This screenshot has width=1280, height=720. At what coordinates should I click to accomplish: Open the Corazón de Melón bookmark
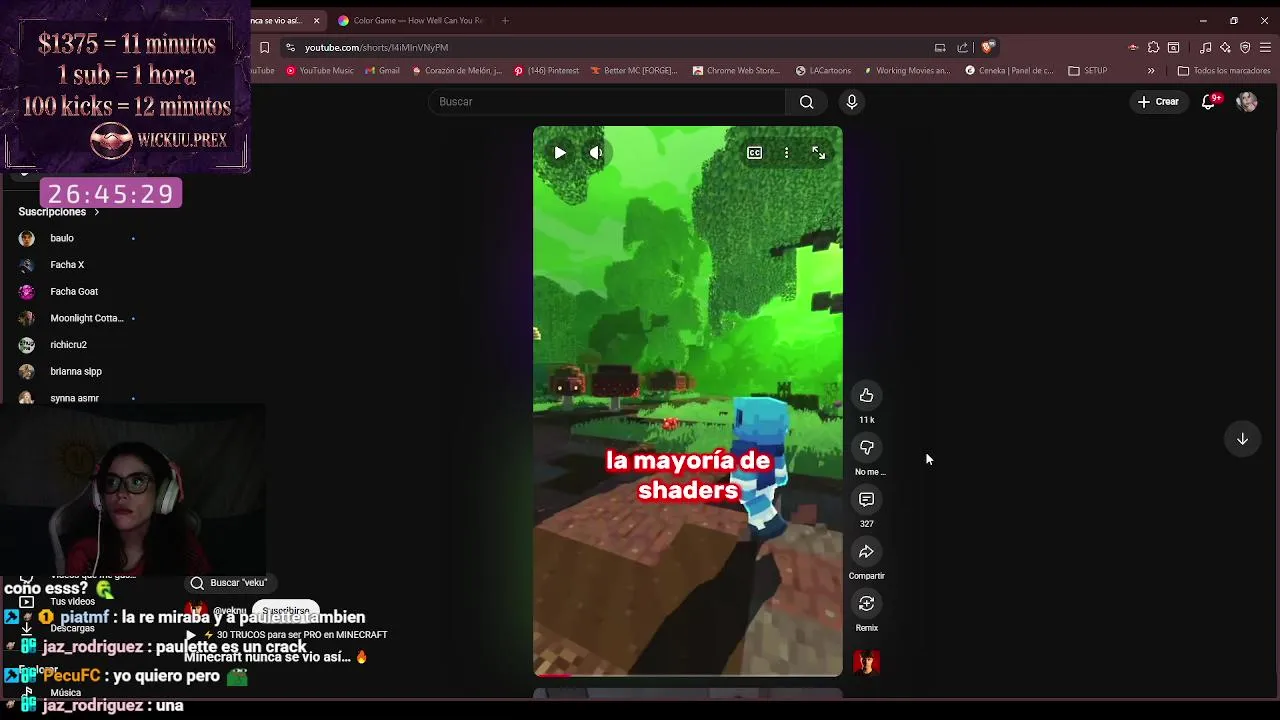456,71
